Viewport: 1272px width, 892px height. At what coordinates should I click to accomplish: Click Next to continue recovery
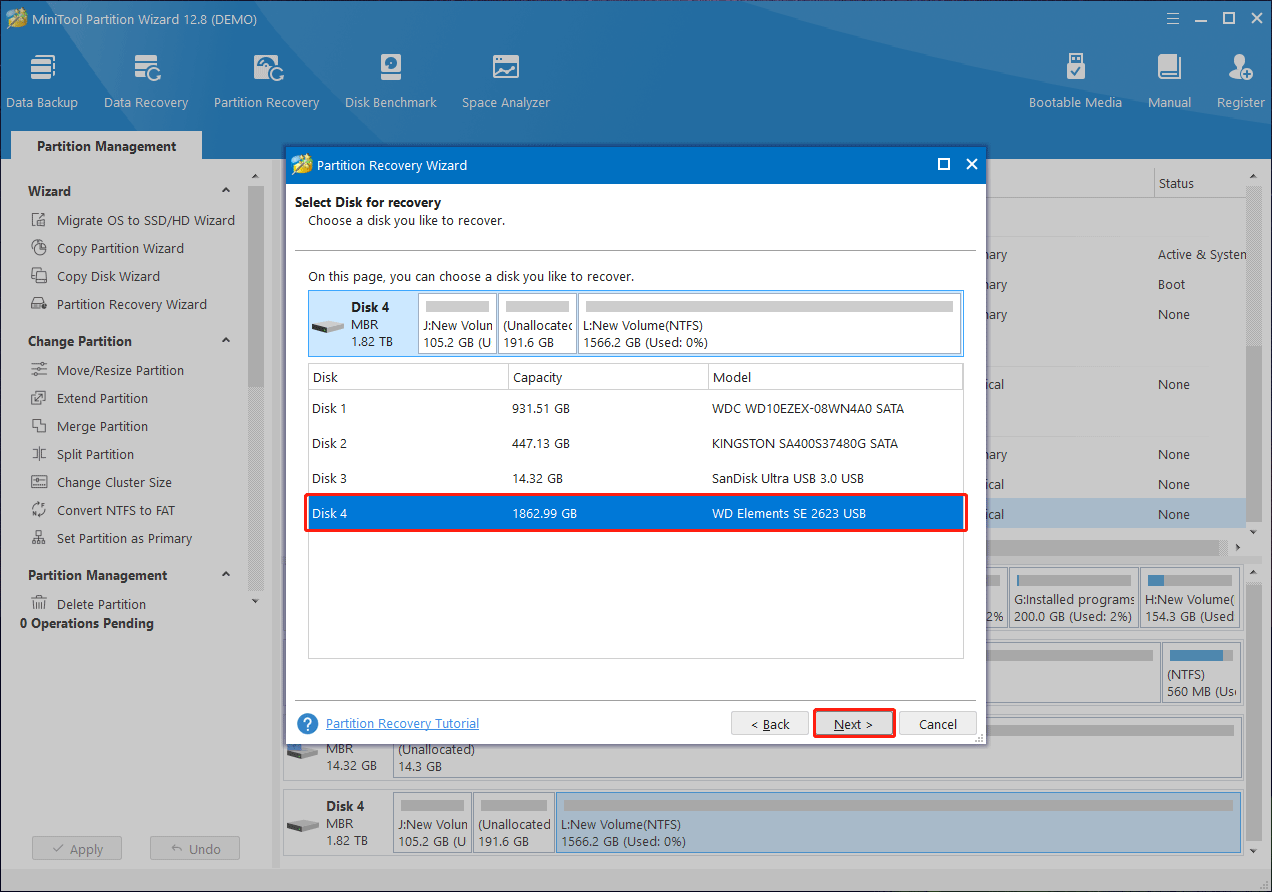click(853, 724)
